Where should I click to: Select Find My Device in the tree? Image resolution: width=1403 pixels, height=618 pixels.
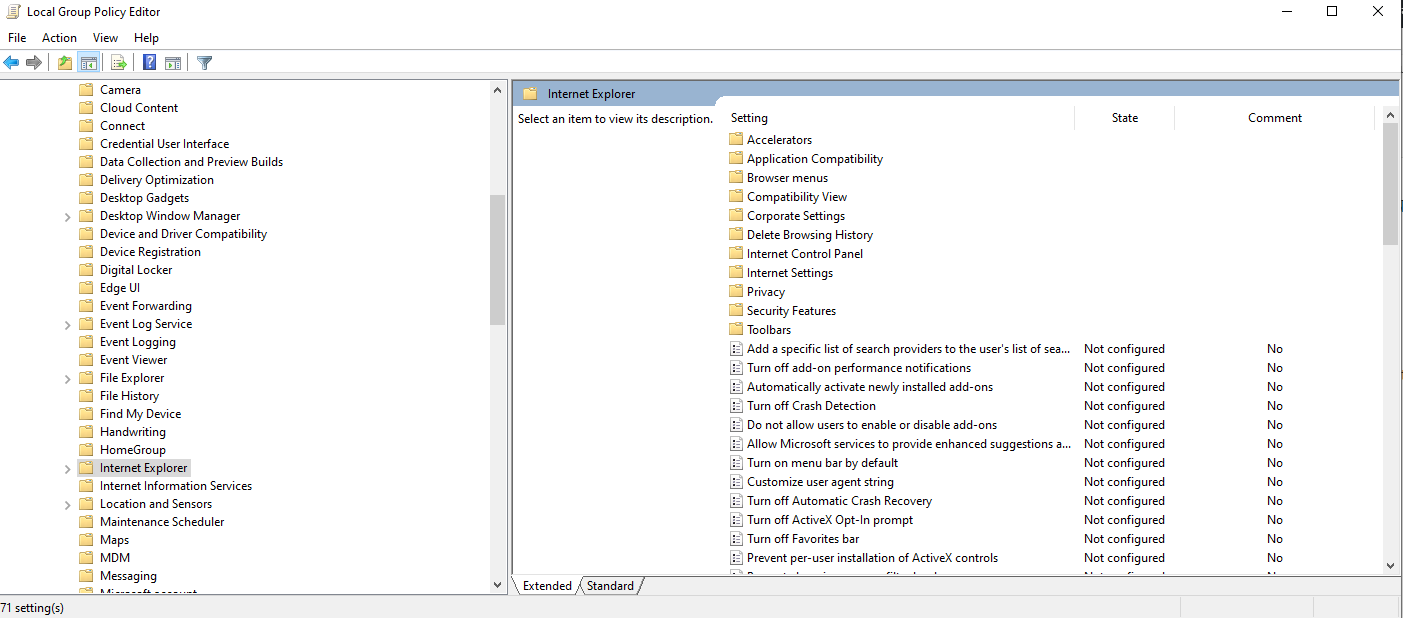click(140, 414)
